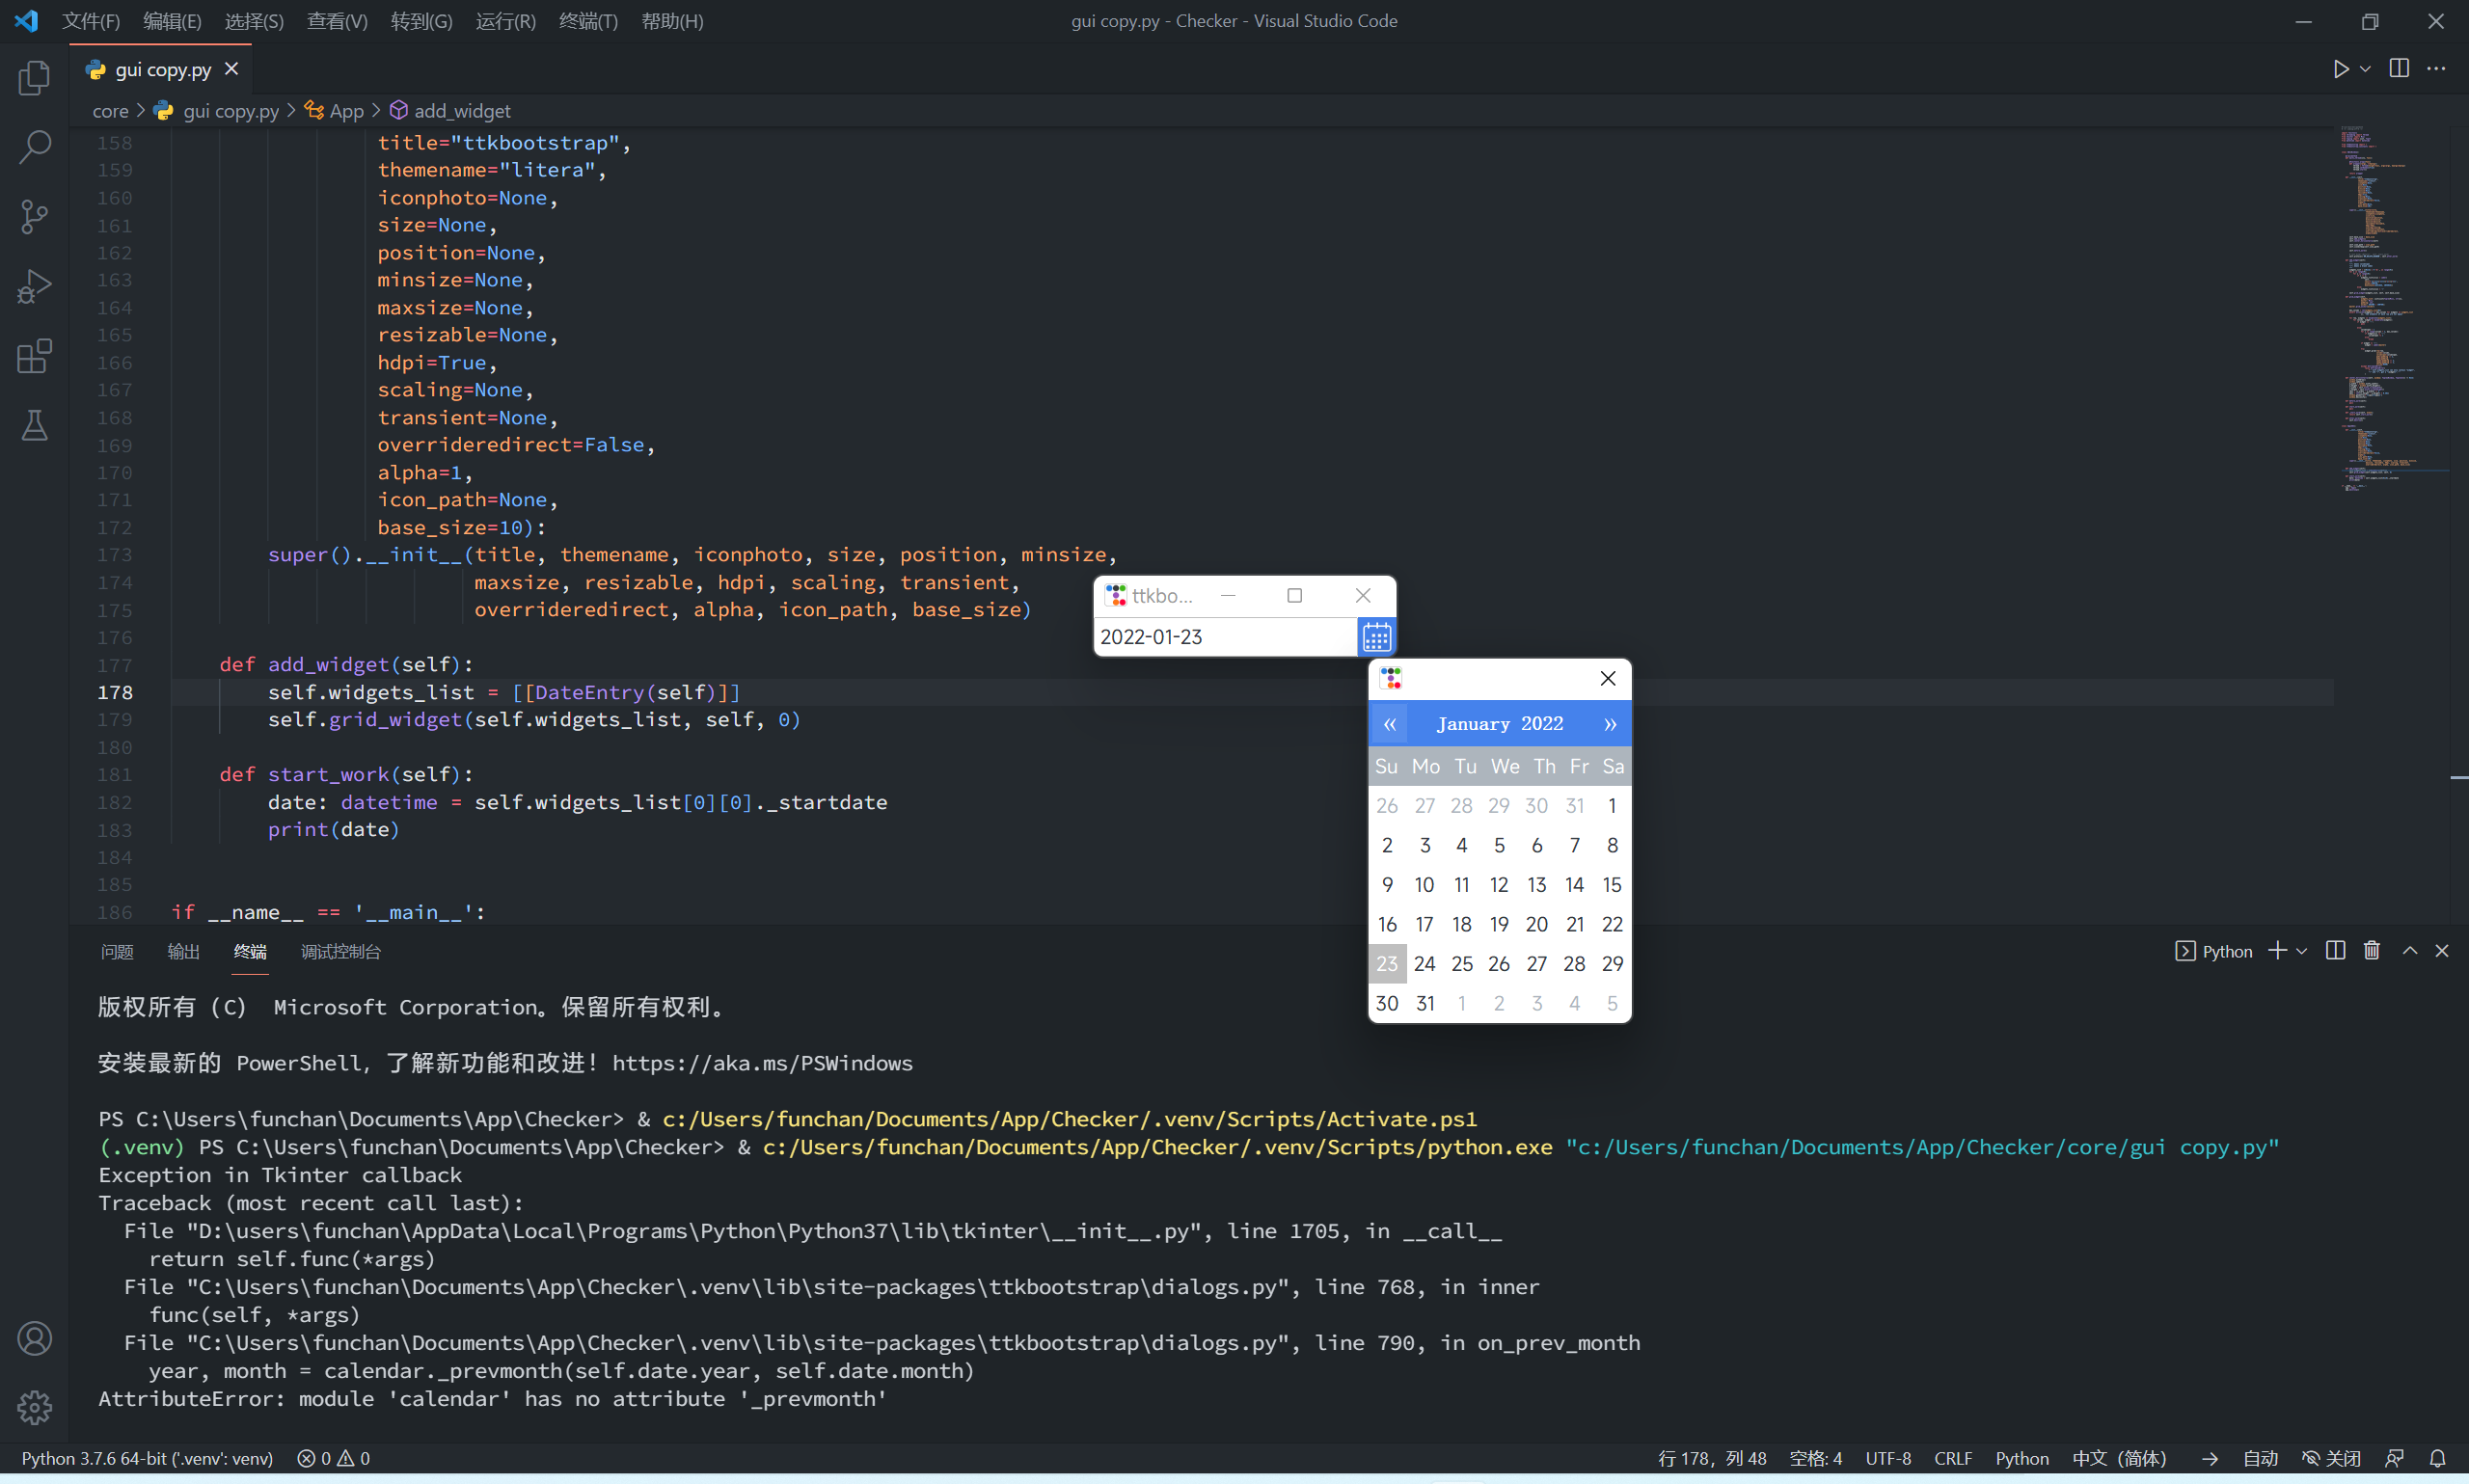
Task: Open the Search view in the activity bar
Action: [x=35, y=146]
